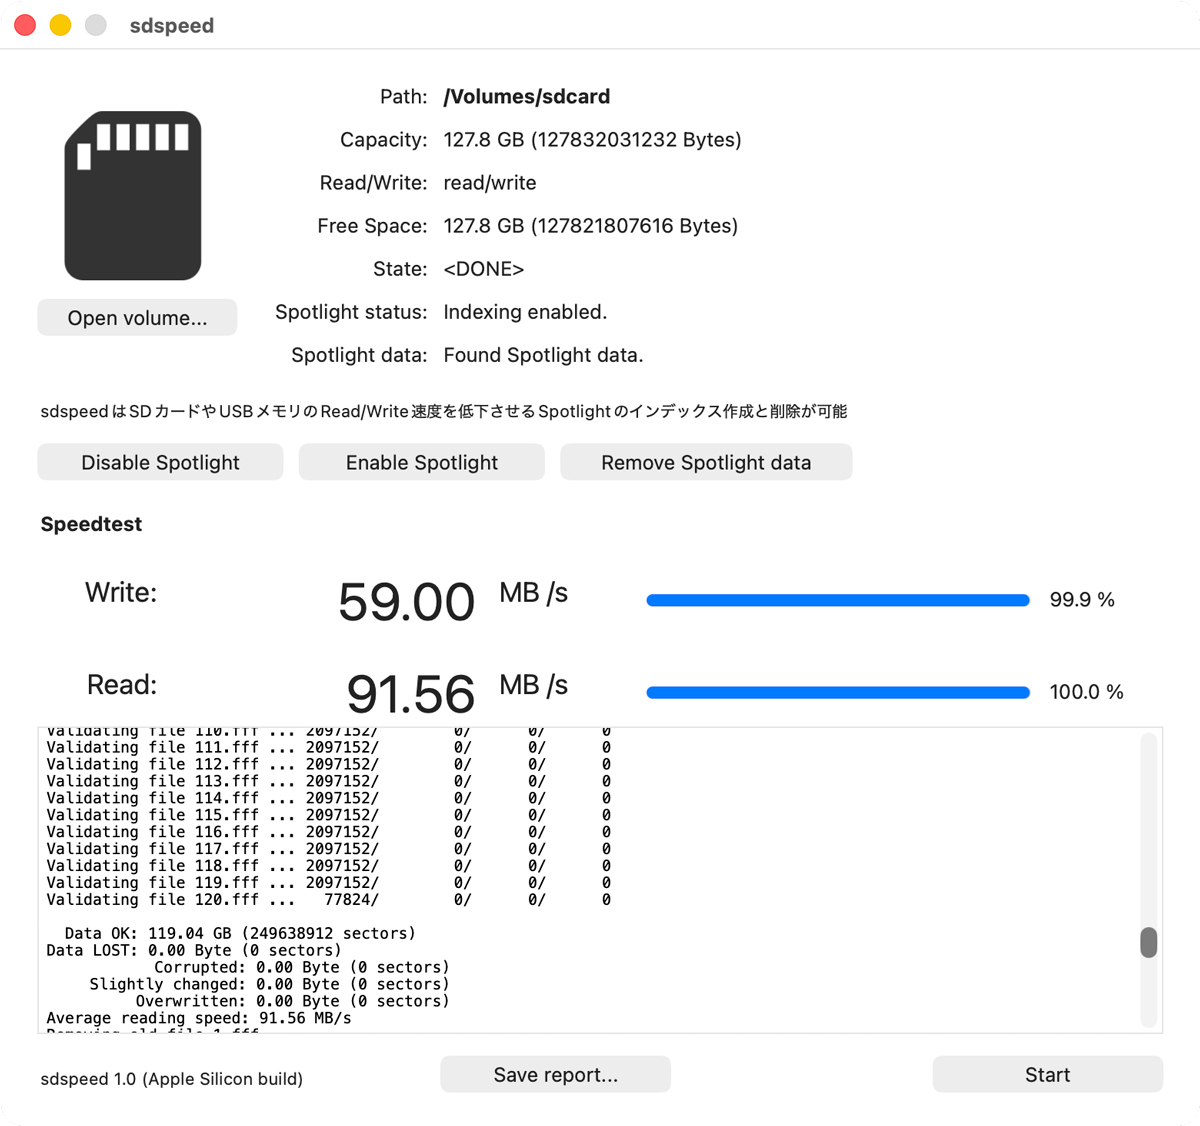Click the Write speed value 59.00

[406, 602]
